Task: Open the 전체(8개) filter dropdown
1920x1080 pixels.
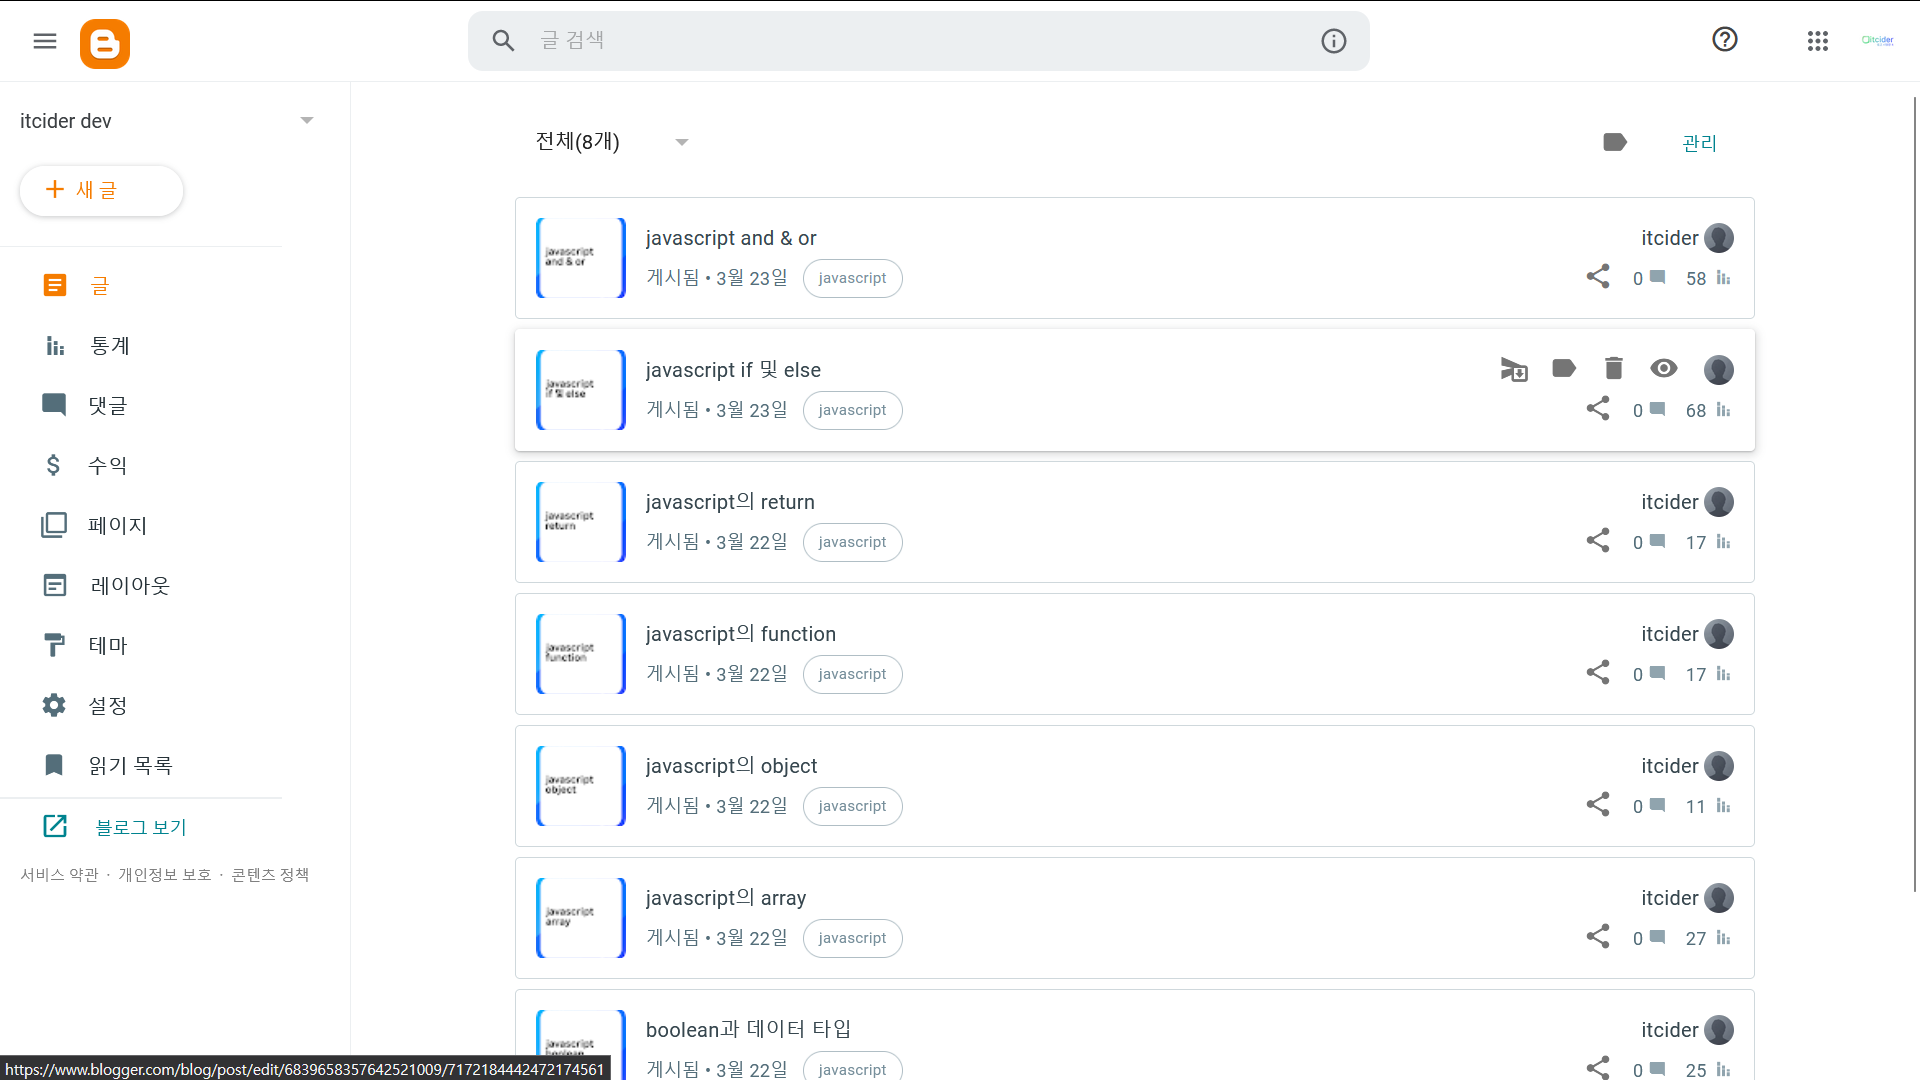Action: (681, 142)
